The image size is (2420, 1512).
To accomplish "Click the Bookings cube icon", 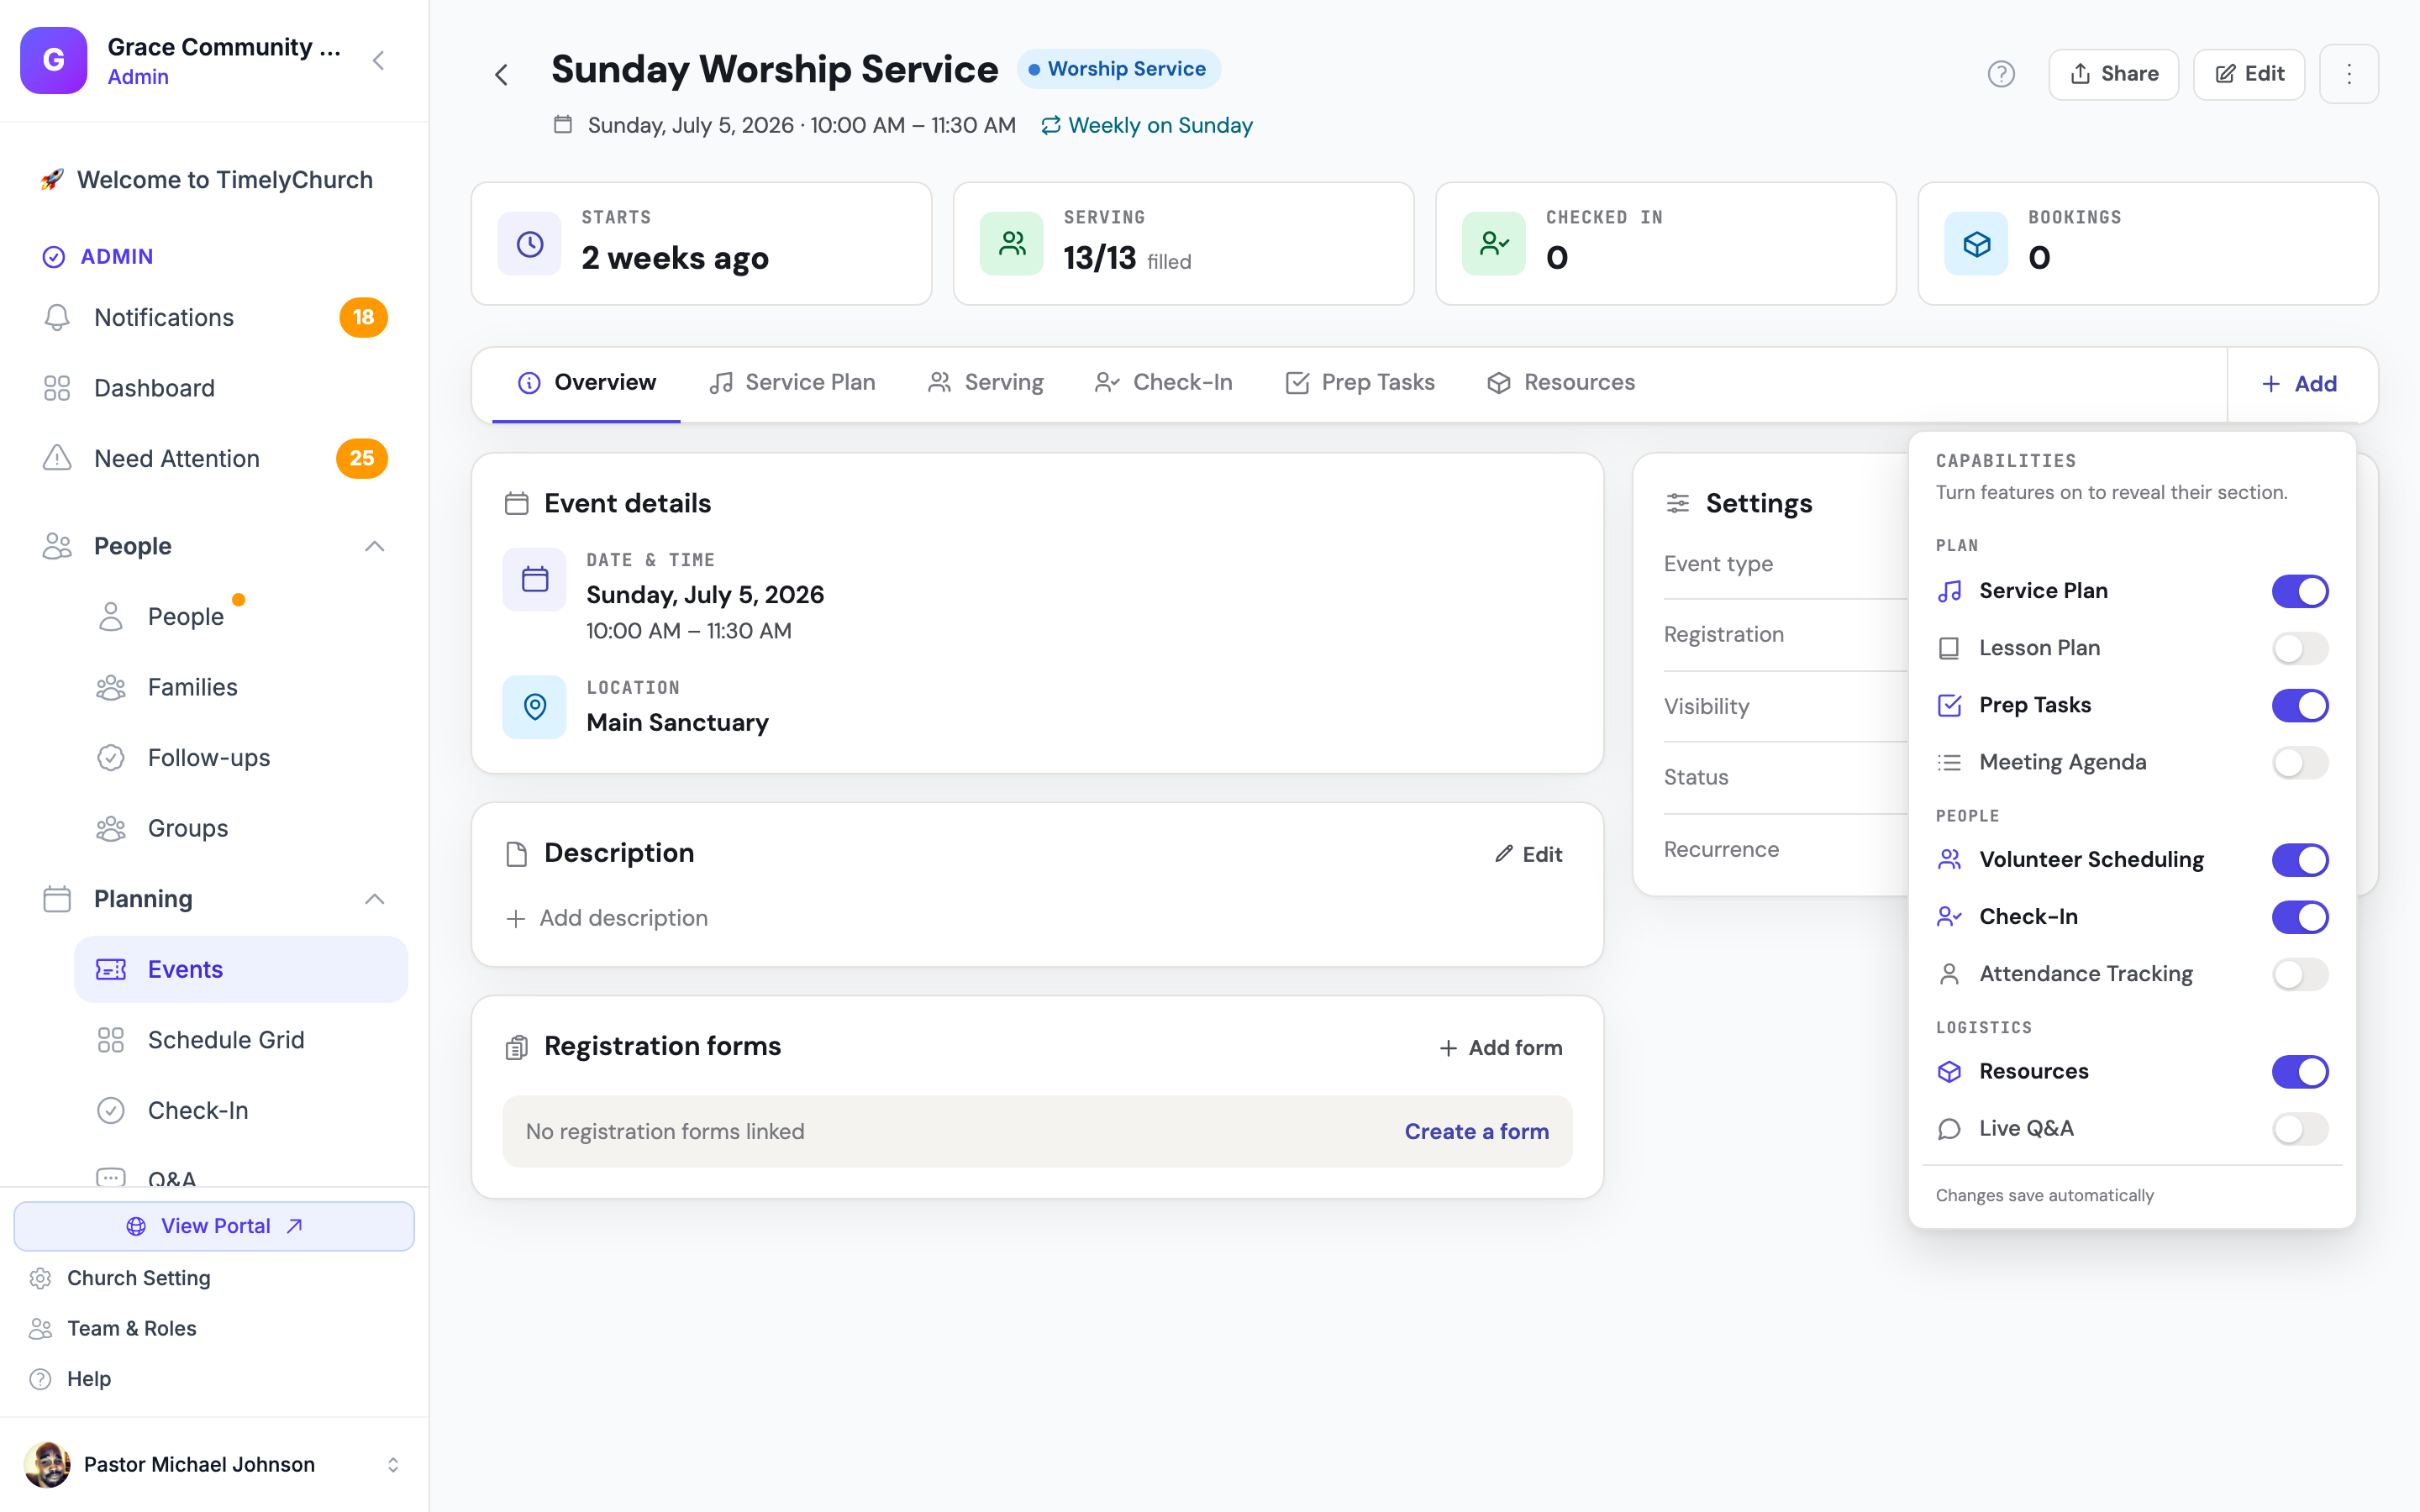I will tap(1976, 244).
